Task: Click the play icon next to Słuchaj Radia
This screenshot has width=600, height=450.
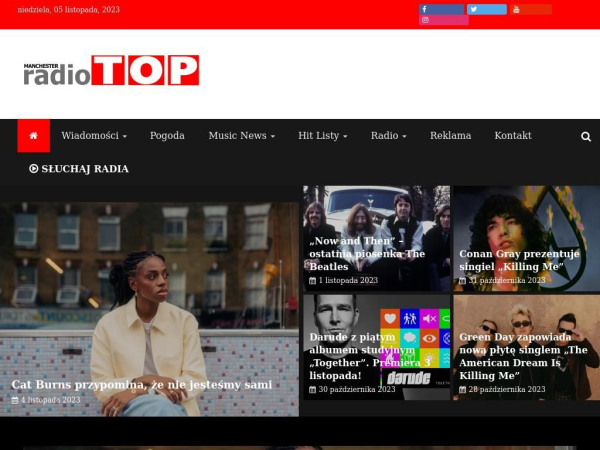Action: (34, 168)
